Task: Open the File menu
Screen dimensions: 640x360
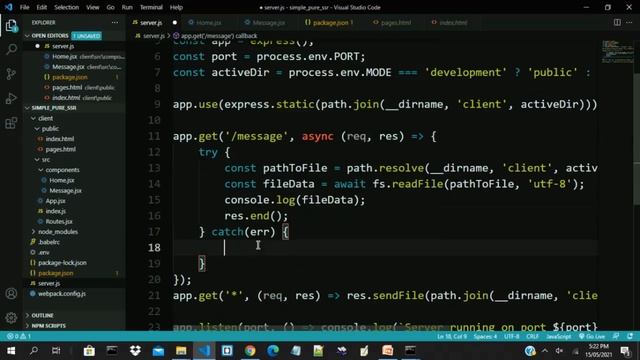Action: click(x=24, y=7)
